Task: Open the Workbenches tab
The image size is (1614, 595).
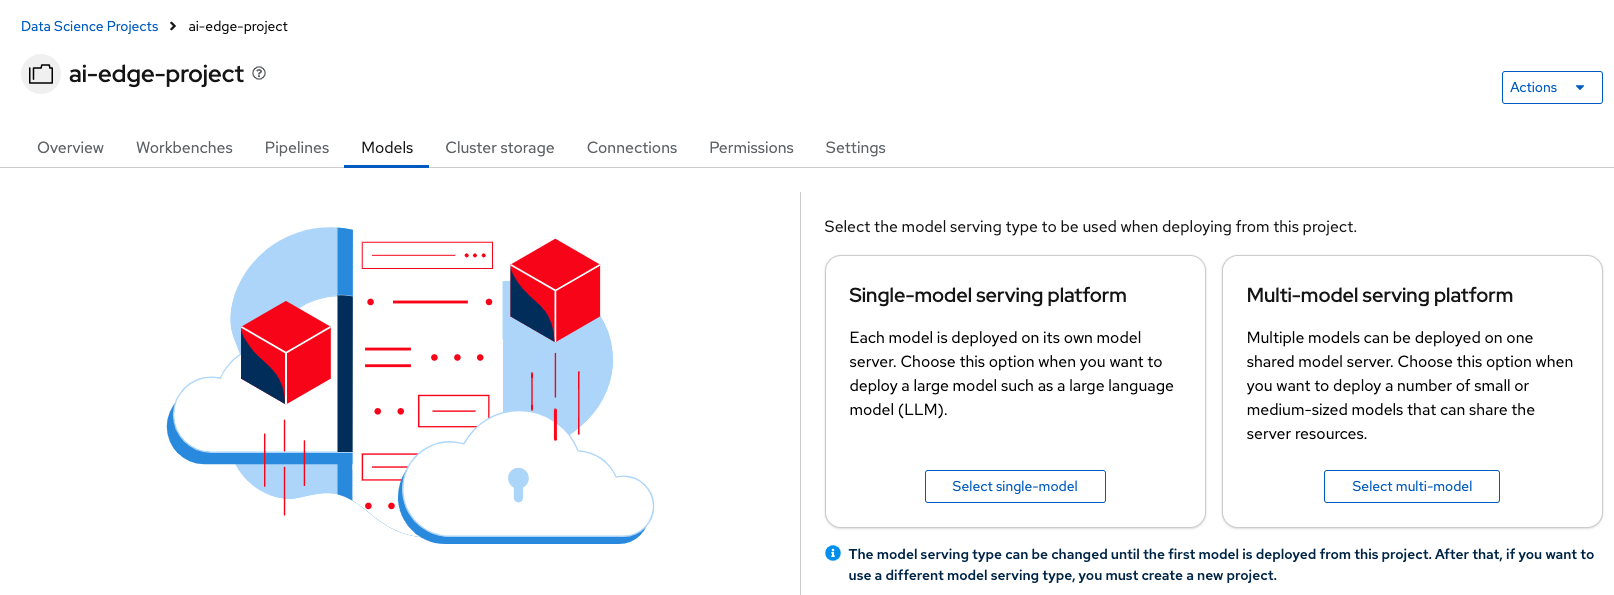Action: [184, 147]
